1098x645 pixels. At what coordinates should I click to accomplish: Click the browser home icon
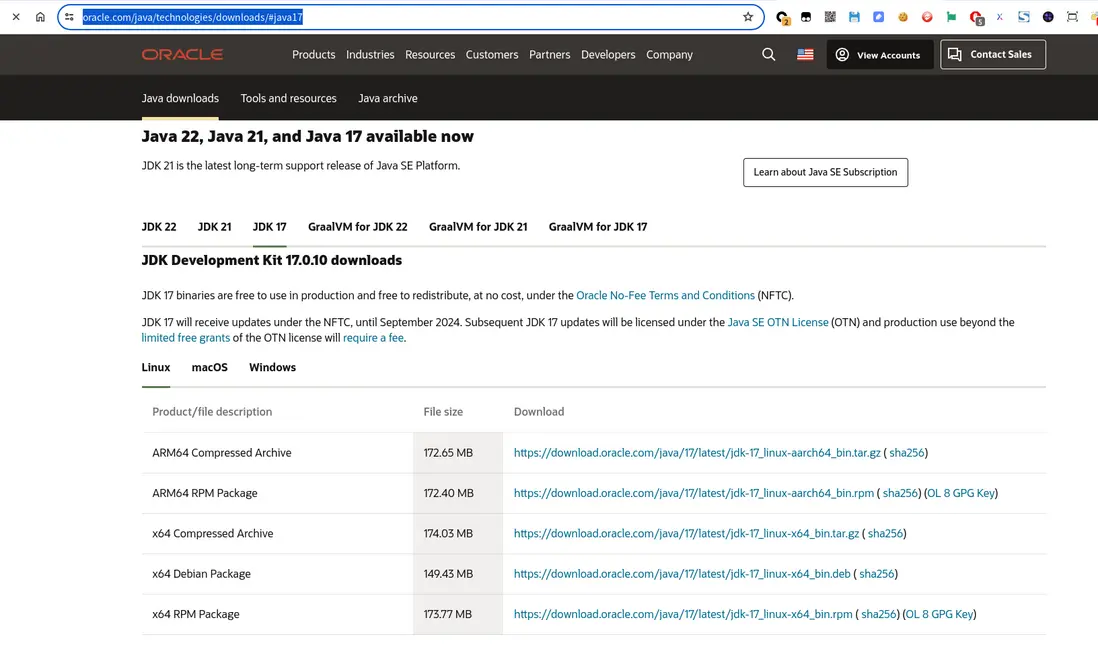click(x=40, y=17)
